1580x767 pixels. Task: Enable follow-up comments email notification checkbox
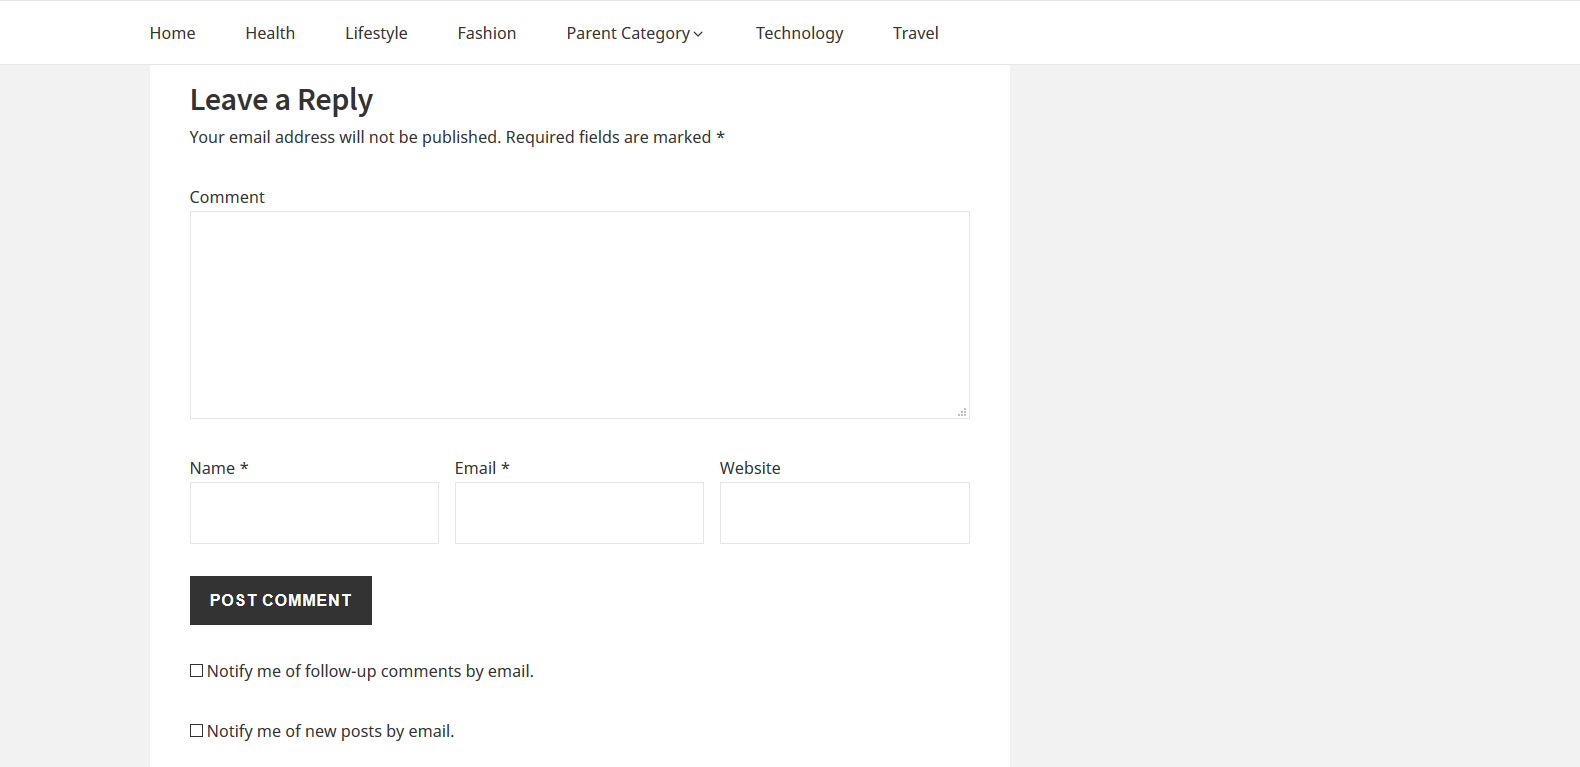(x=197, y=671)
